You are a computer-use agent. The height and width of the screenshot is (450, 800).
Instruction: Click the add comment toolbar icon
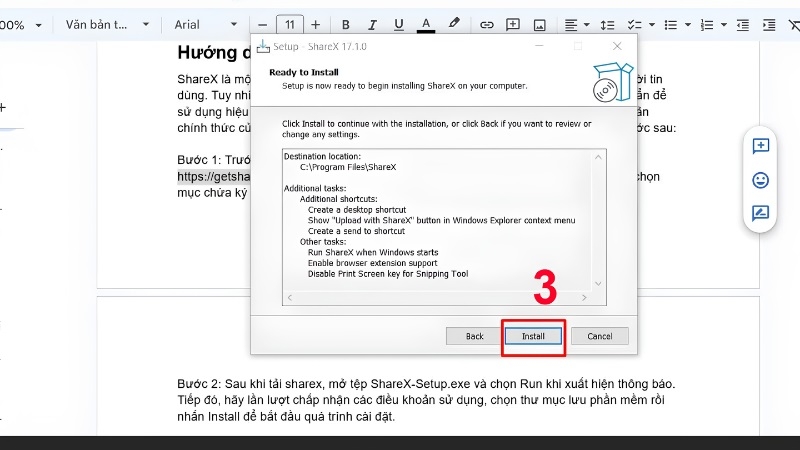(x=512, y=24)
